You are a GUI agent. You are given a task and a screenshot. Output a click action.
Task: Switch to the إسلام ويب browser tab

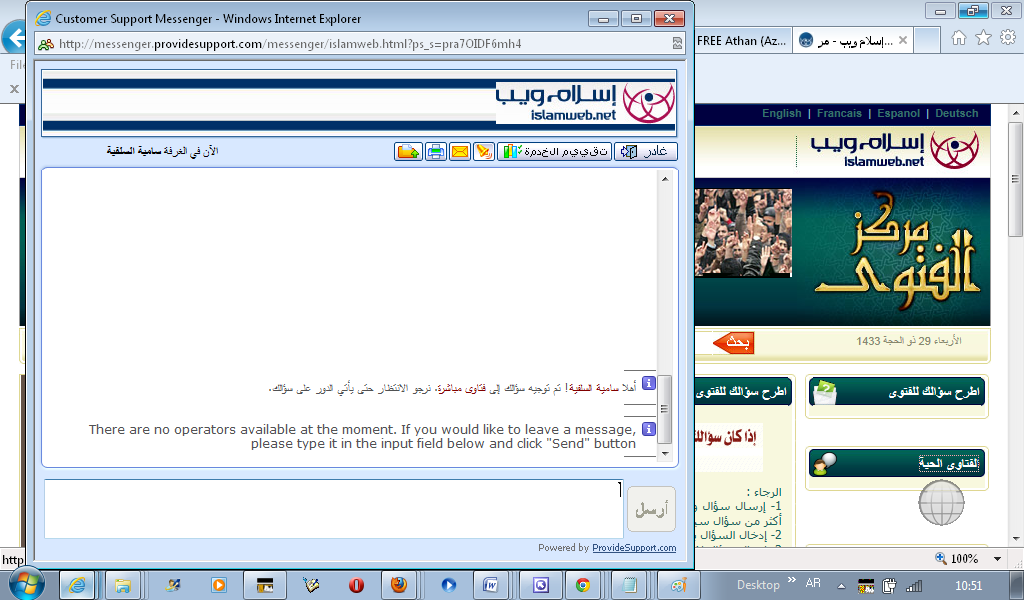(x=852, y=40)
